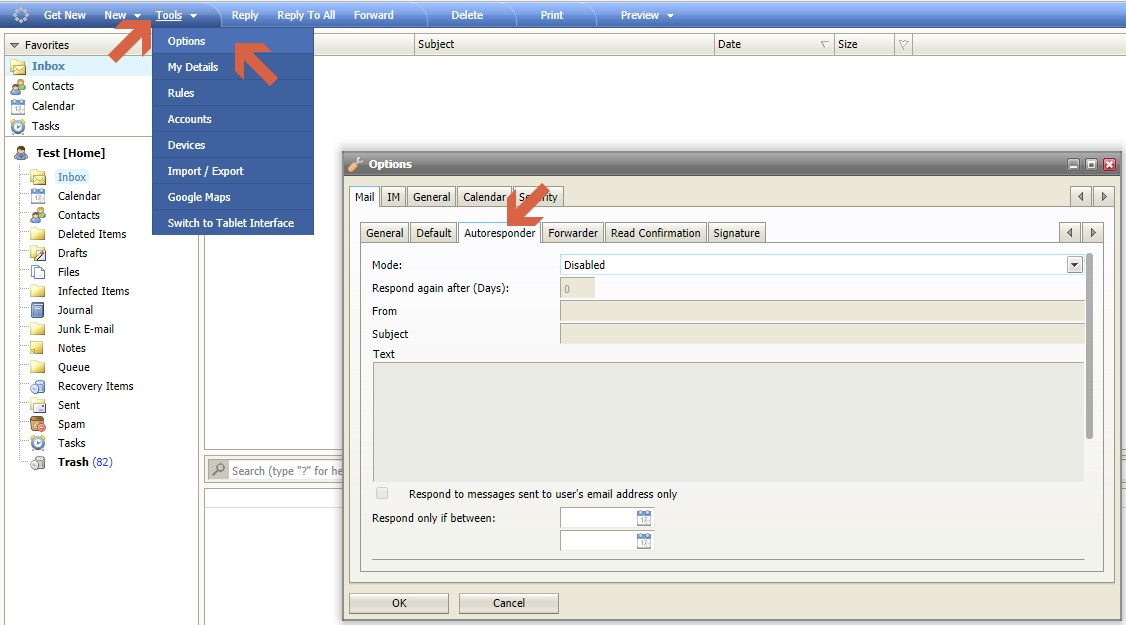This screenshot has width=1126, height=625.
Task: Open the New dropdown arrow
Action: point(137,16)
